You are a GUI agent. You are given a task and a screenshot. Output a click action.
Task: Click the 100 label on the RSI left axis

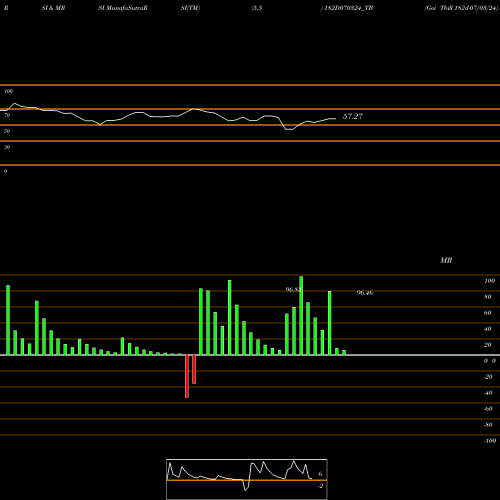point(8,91)
